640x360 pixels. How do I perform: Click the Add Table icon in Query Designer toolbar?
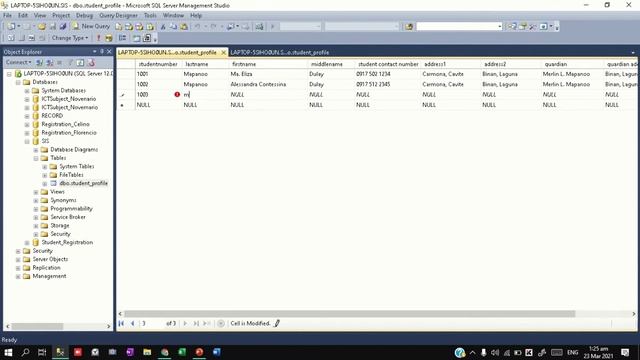click(136, 38)
